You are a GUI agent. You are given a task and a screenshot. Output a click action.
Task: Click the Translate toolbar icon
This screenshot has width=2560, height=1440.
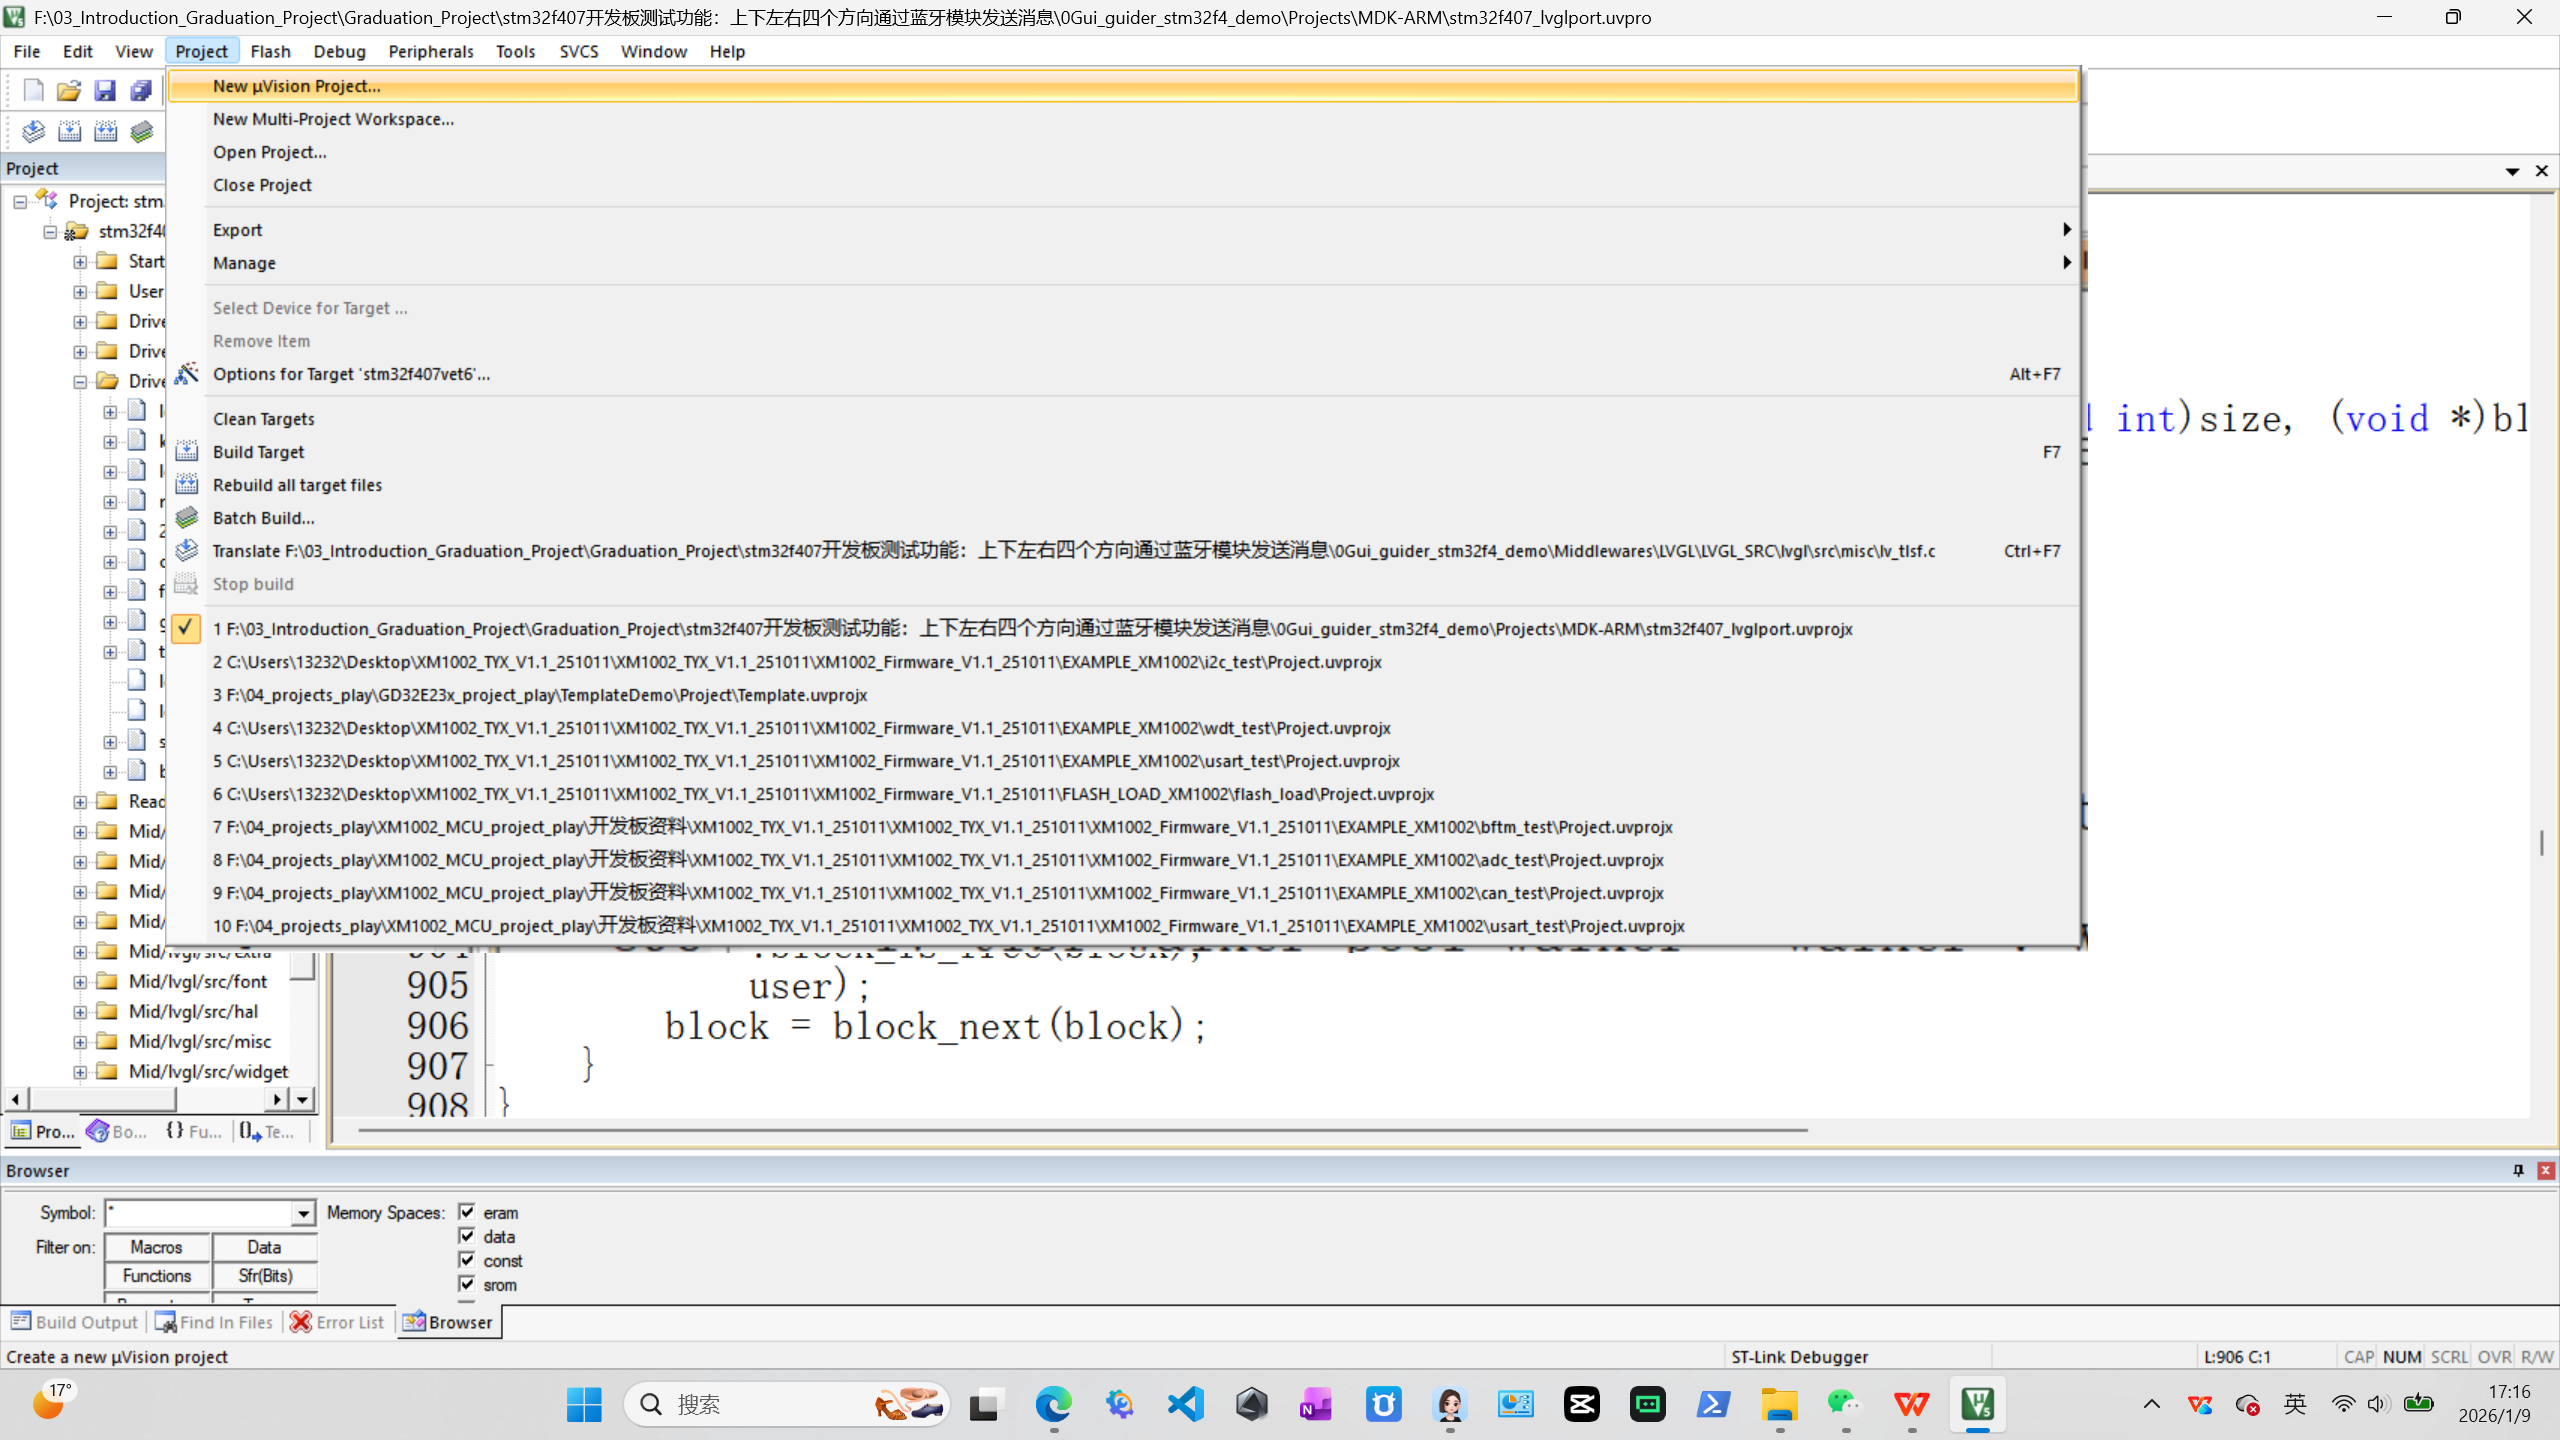(x=33, y=131)
